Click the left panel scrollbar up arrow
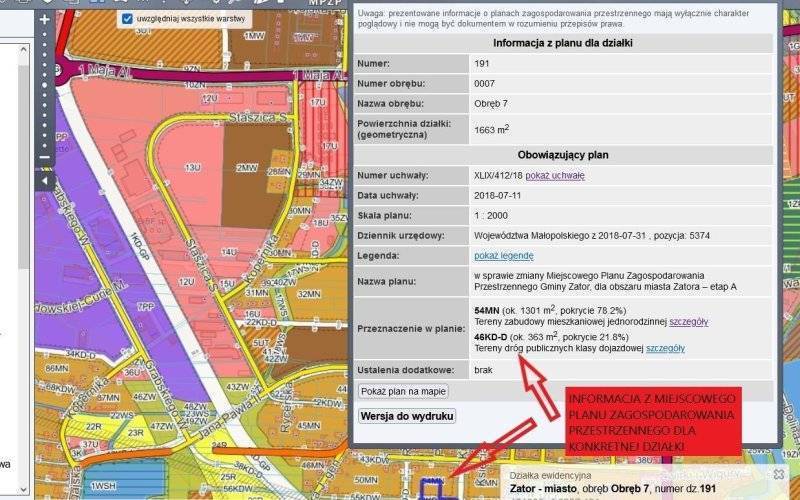The width and height of the screenshot is (800, 500). (x=23, y=50)
